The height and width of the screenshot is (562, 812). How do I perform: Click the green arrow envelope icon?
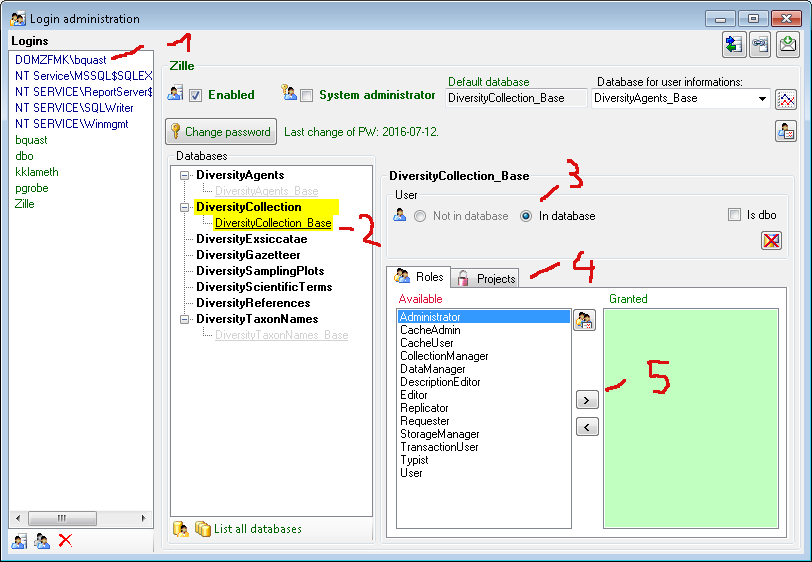point(787,44)
